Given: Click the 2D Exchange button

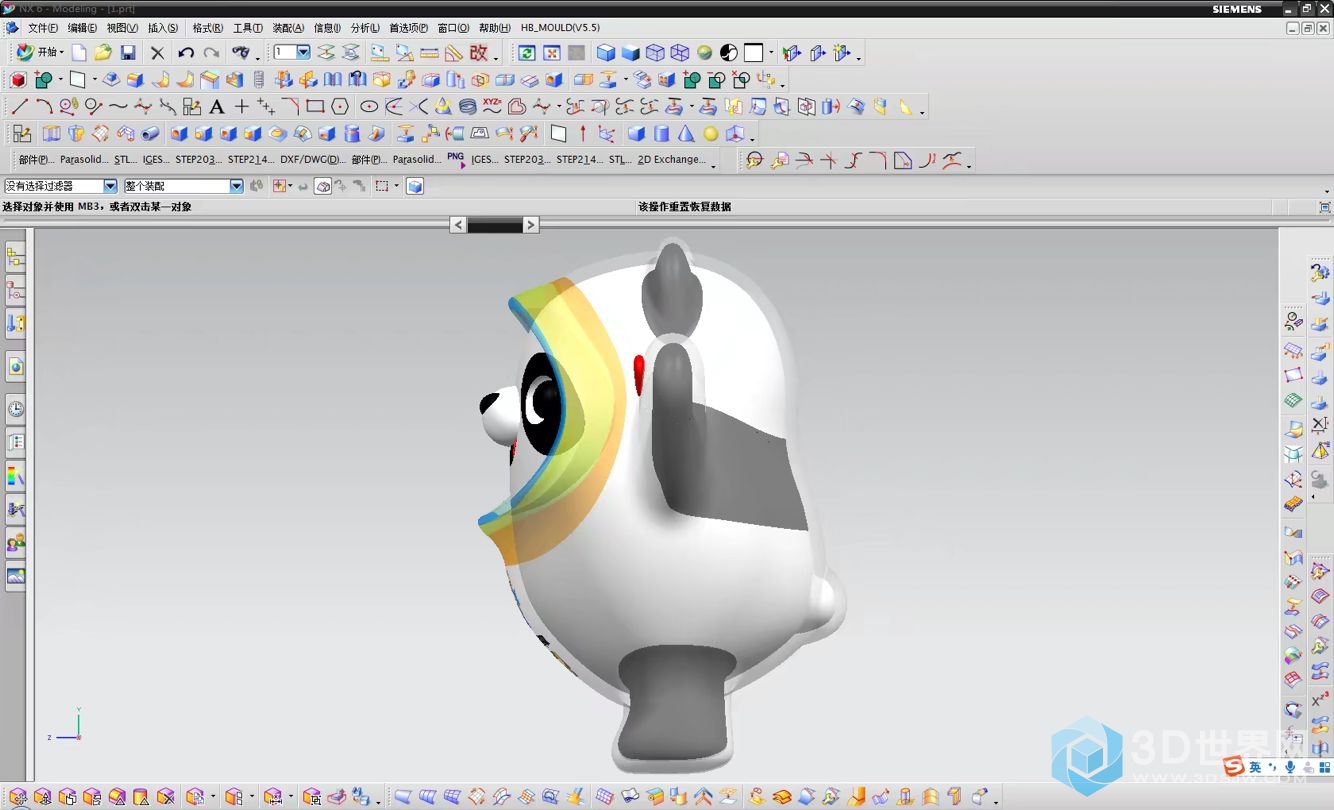Looking at the screenshot, I should coord(672,159).
